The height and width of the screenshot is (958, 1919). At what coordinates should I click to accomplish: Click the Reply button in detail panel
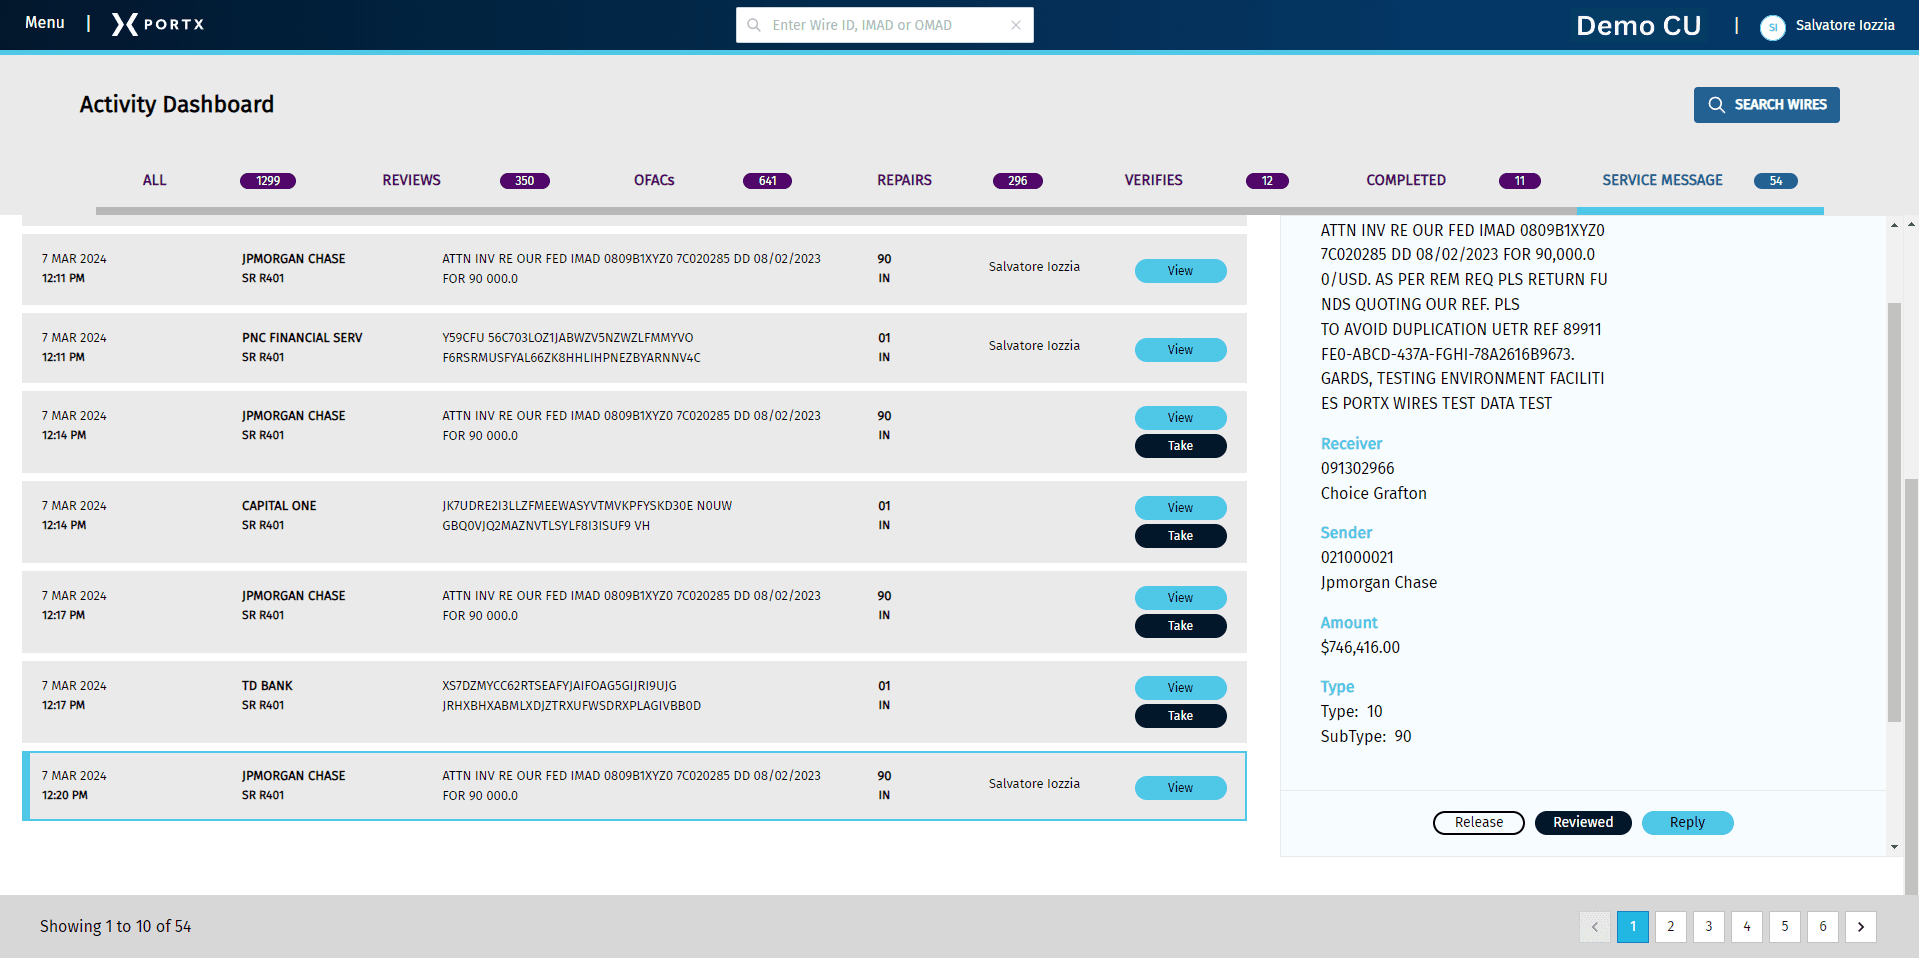1687,823
